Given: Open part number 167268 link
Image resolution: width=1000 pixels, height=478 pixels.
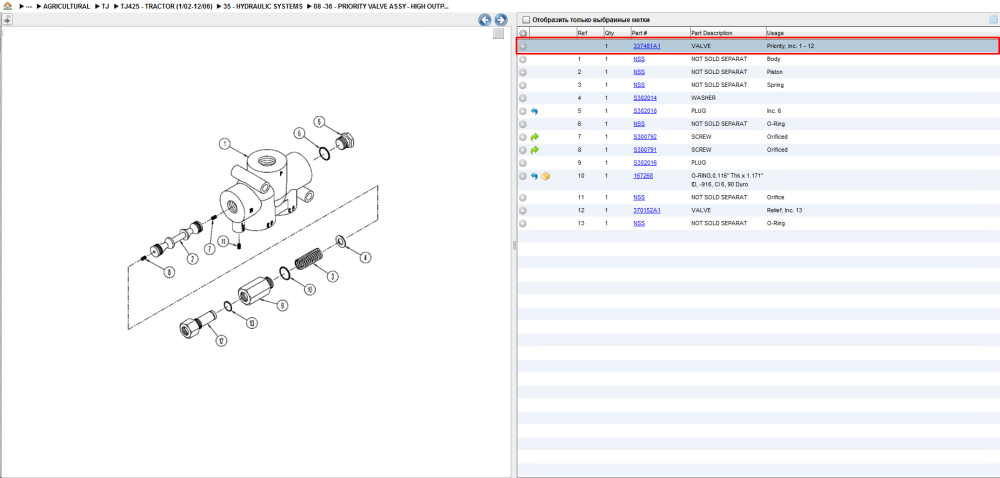Looking at the screenshot, I should tap(643, 176).
